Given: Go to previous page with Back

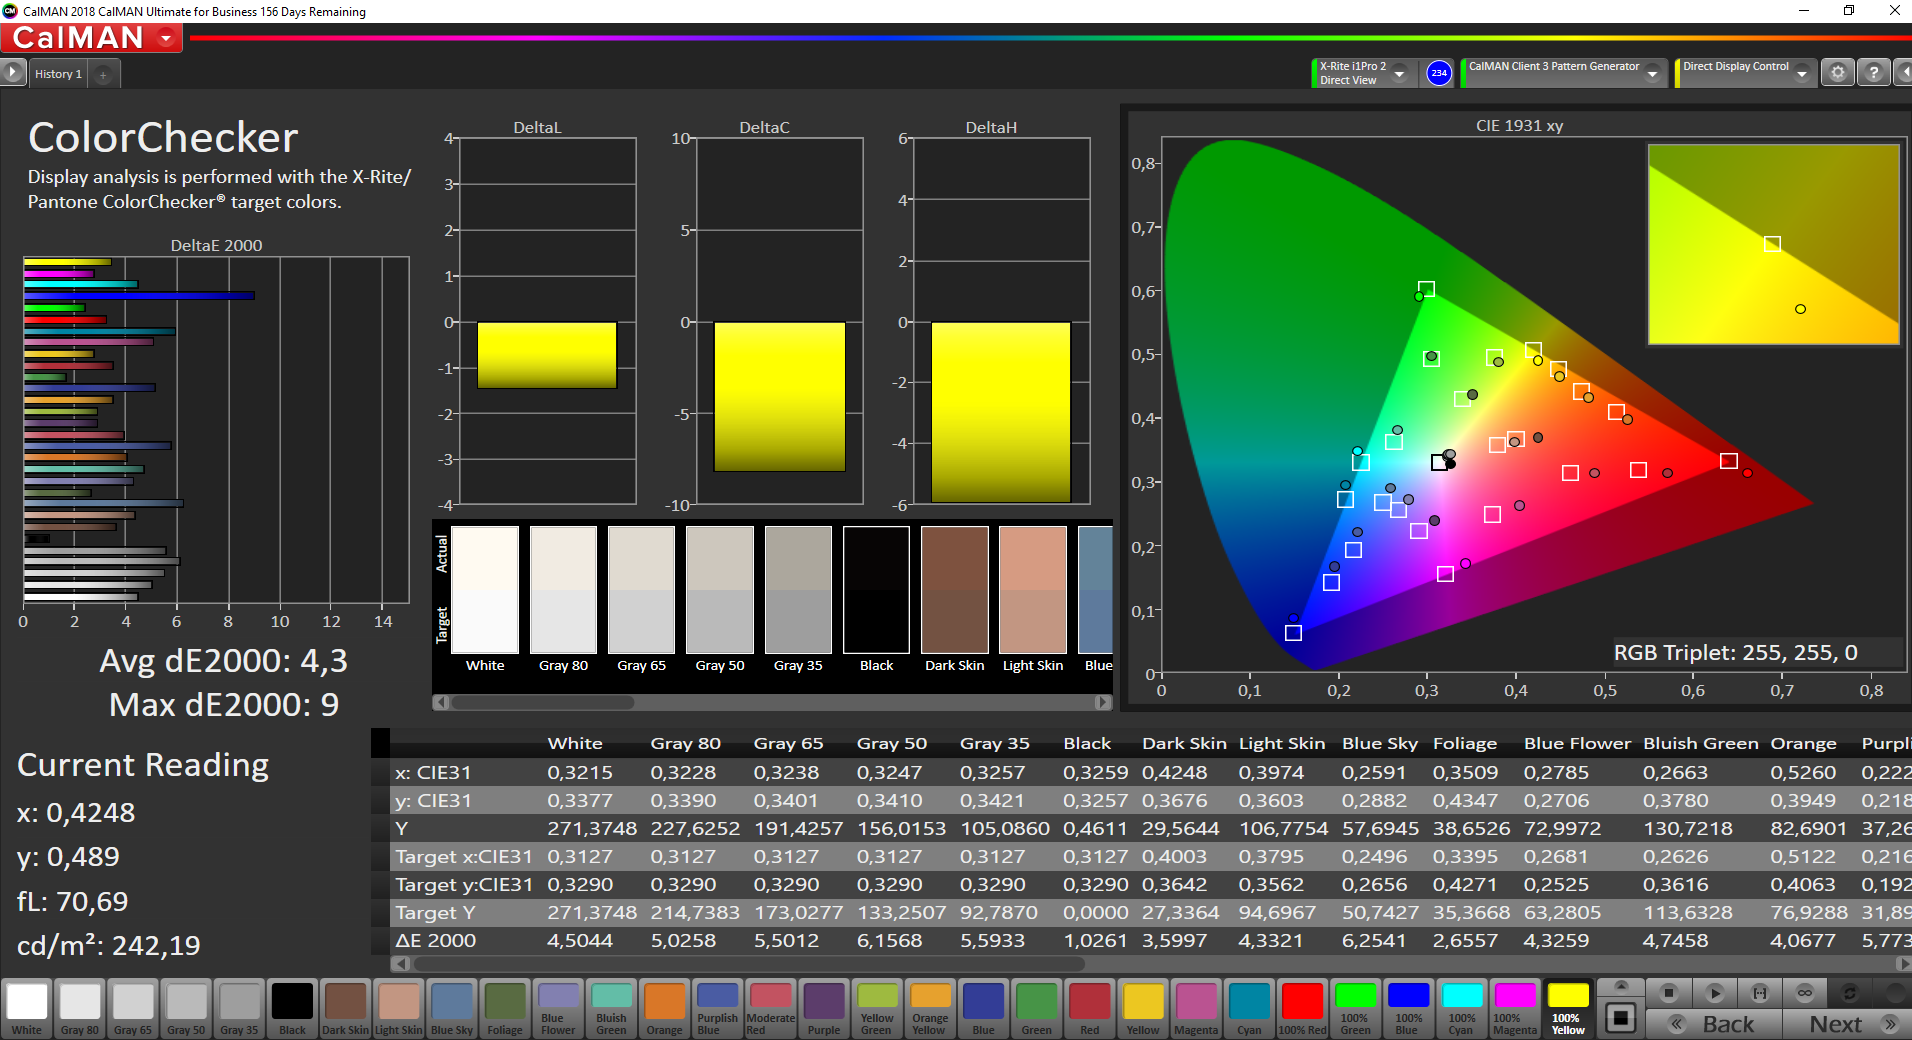Looking at the screenshot, I should [1714, 1024].
